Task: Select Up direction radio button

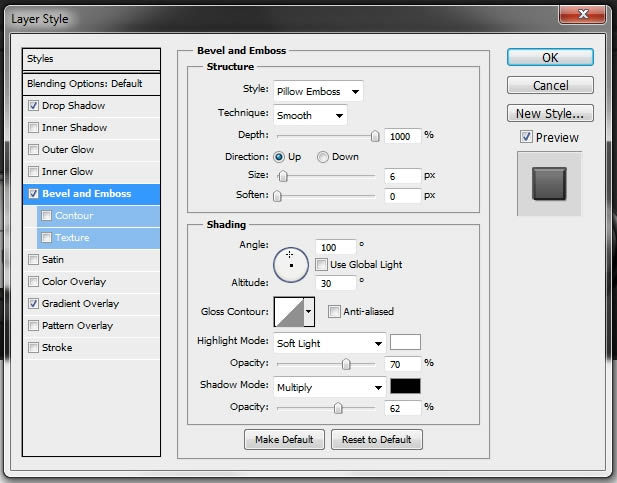Action: pyautogui.click(x=279, y=157)
